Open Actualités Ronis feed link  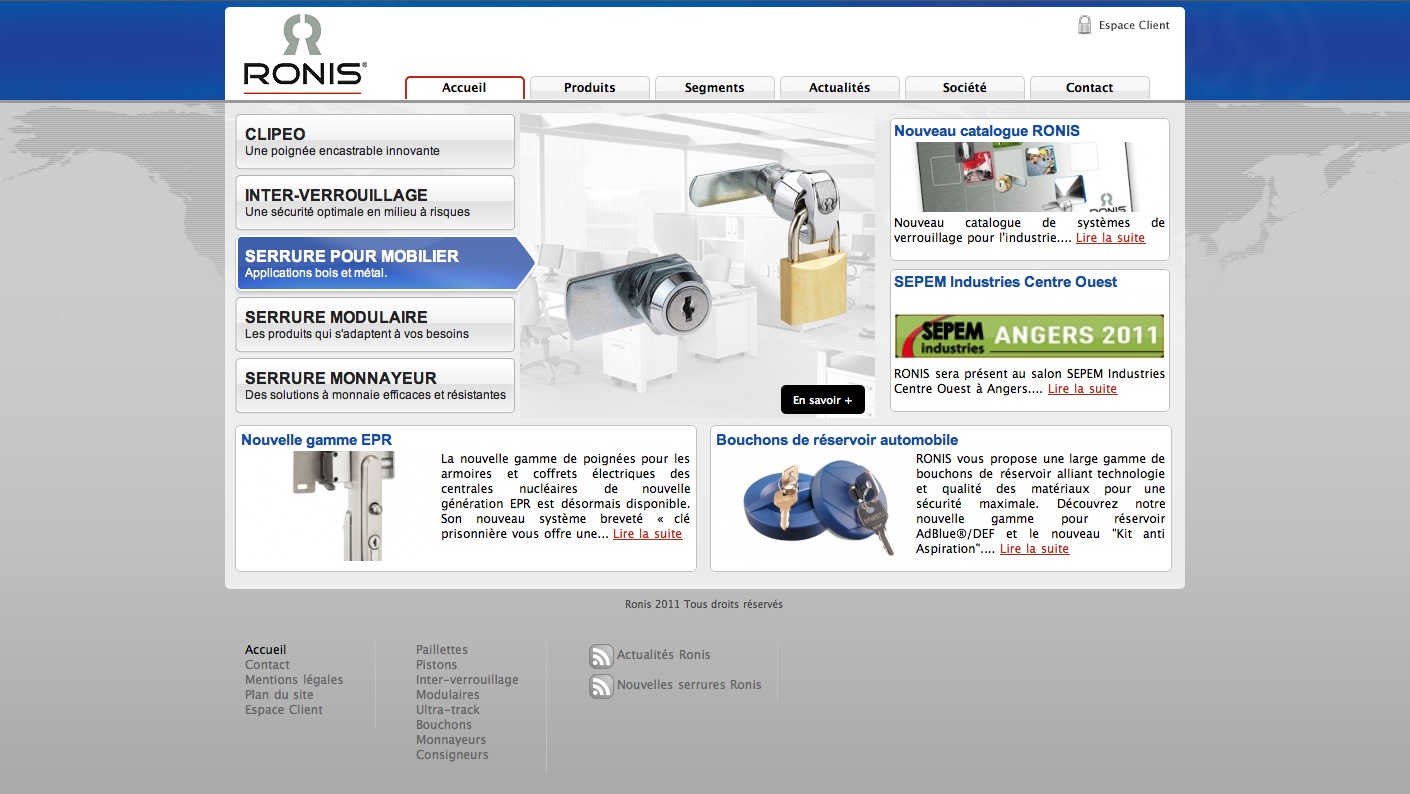point(664,655)
